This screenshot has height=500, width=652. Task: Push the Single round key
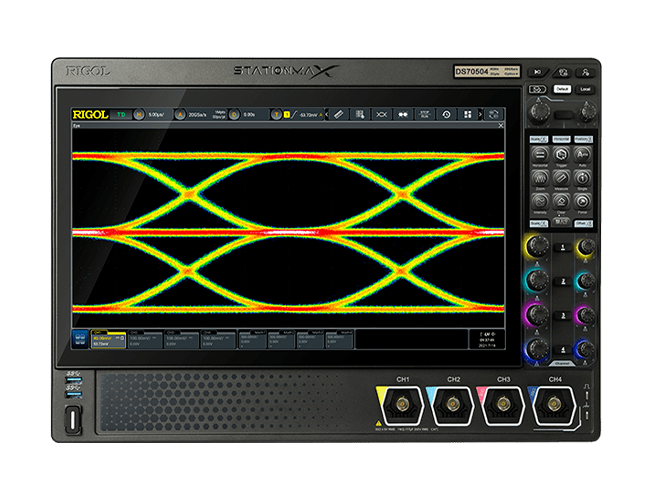pyautogui.click(x=582, y=178)
